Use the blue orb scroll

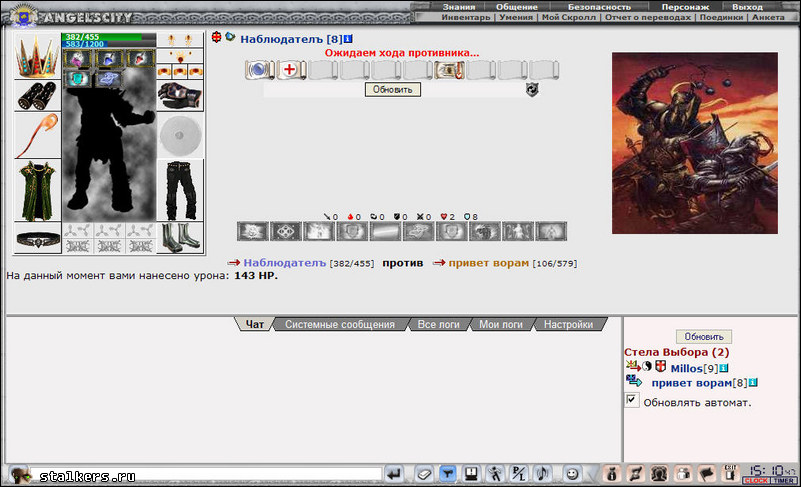pyautogui.click(x=260, y=69)
